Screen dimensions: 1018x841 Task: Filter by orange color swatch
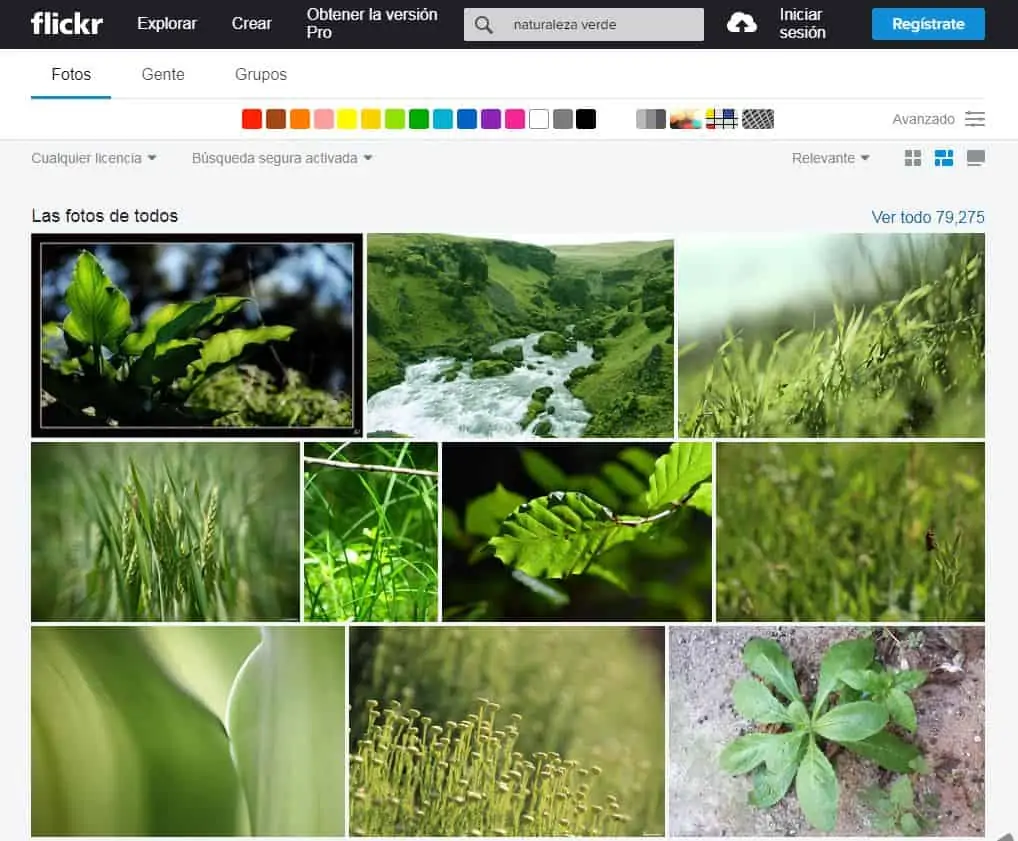coord(300,119)
